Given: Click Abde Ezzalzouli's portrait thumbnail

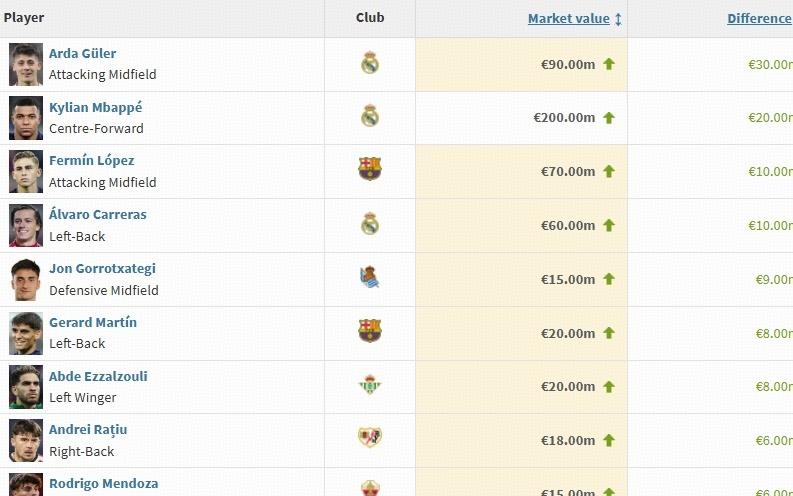Looking at the screenshot, I should coord(26,387).
